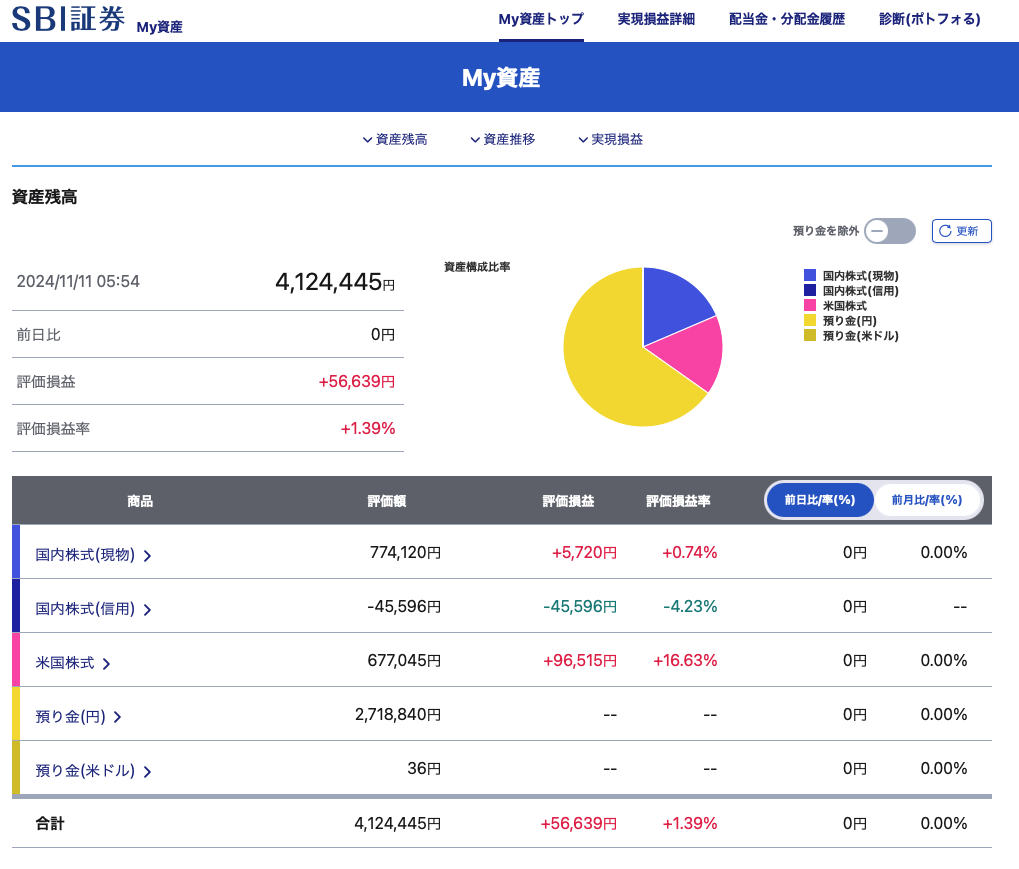Viewport: 1019px width, 869px height.
Task: Jump to 実現損益 section
Action: [611, 140]
